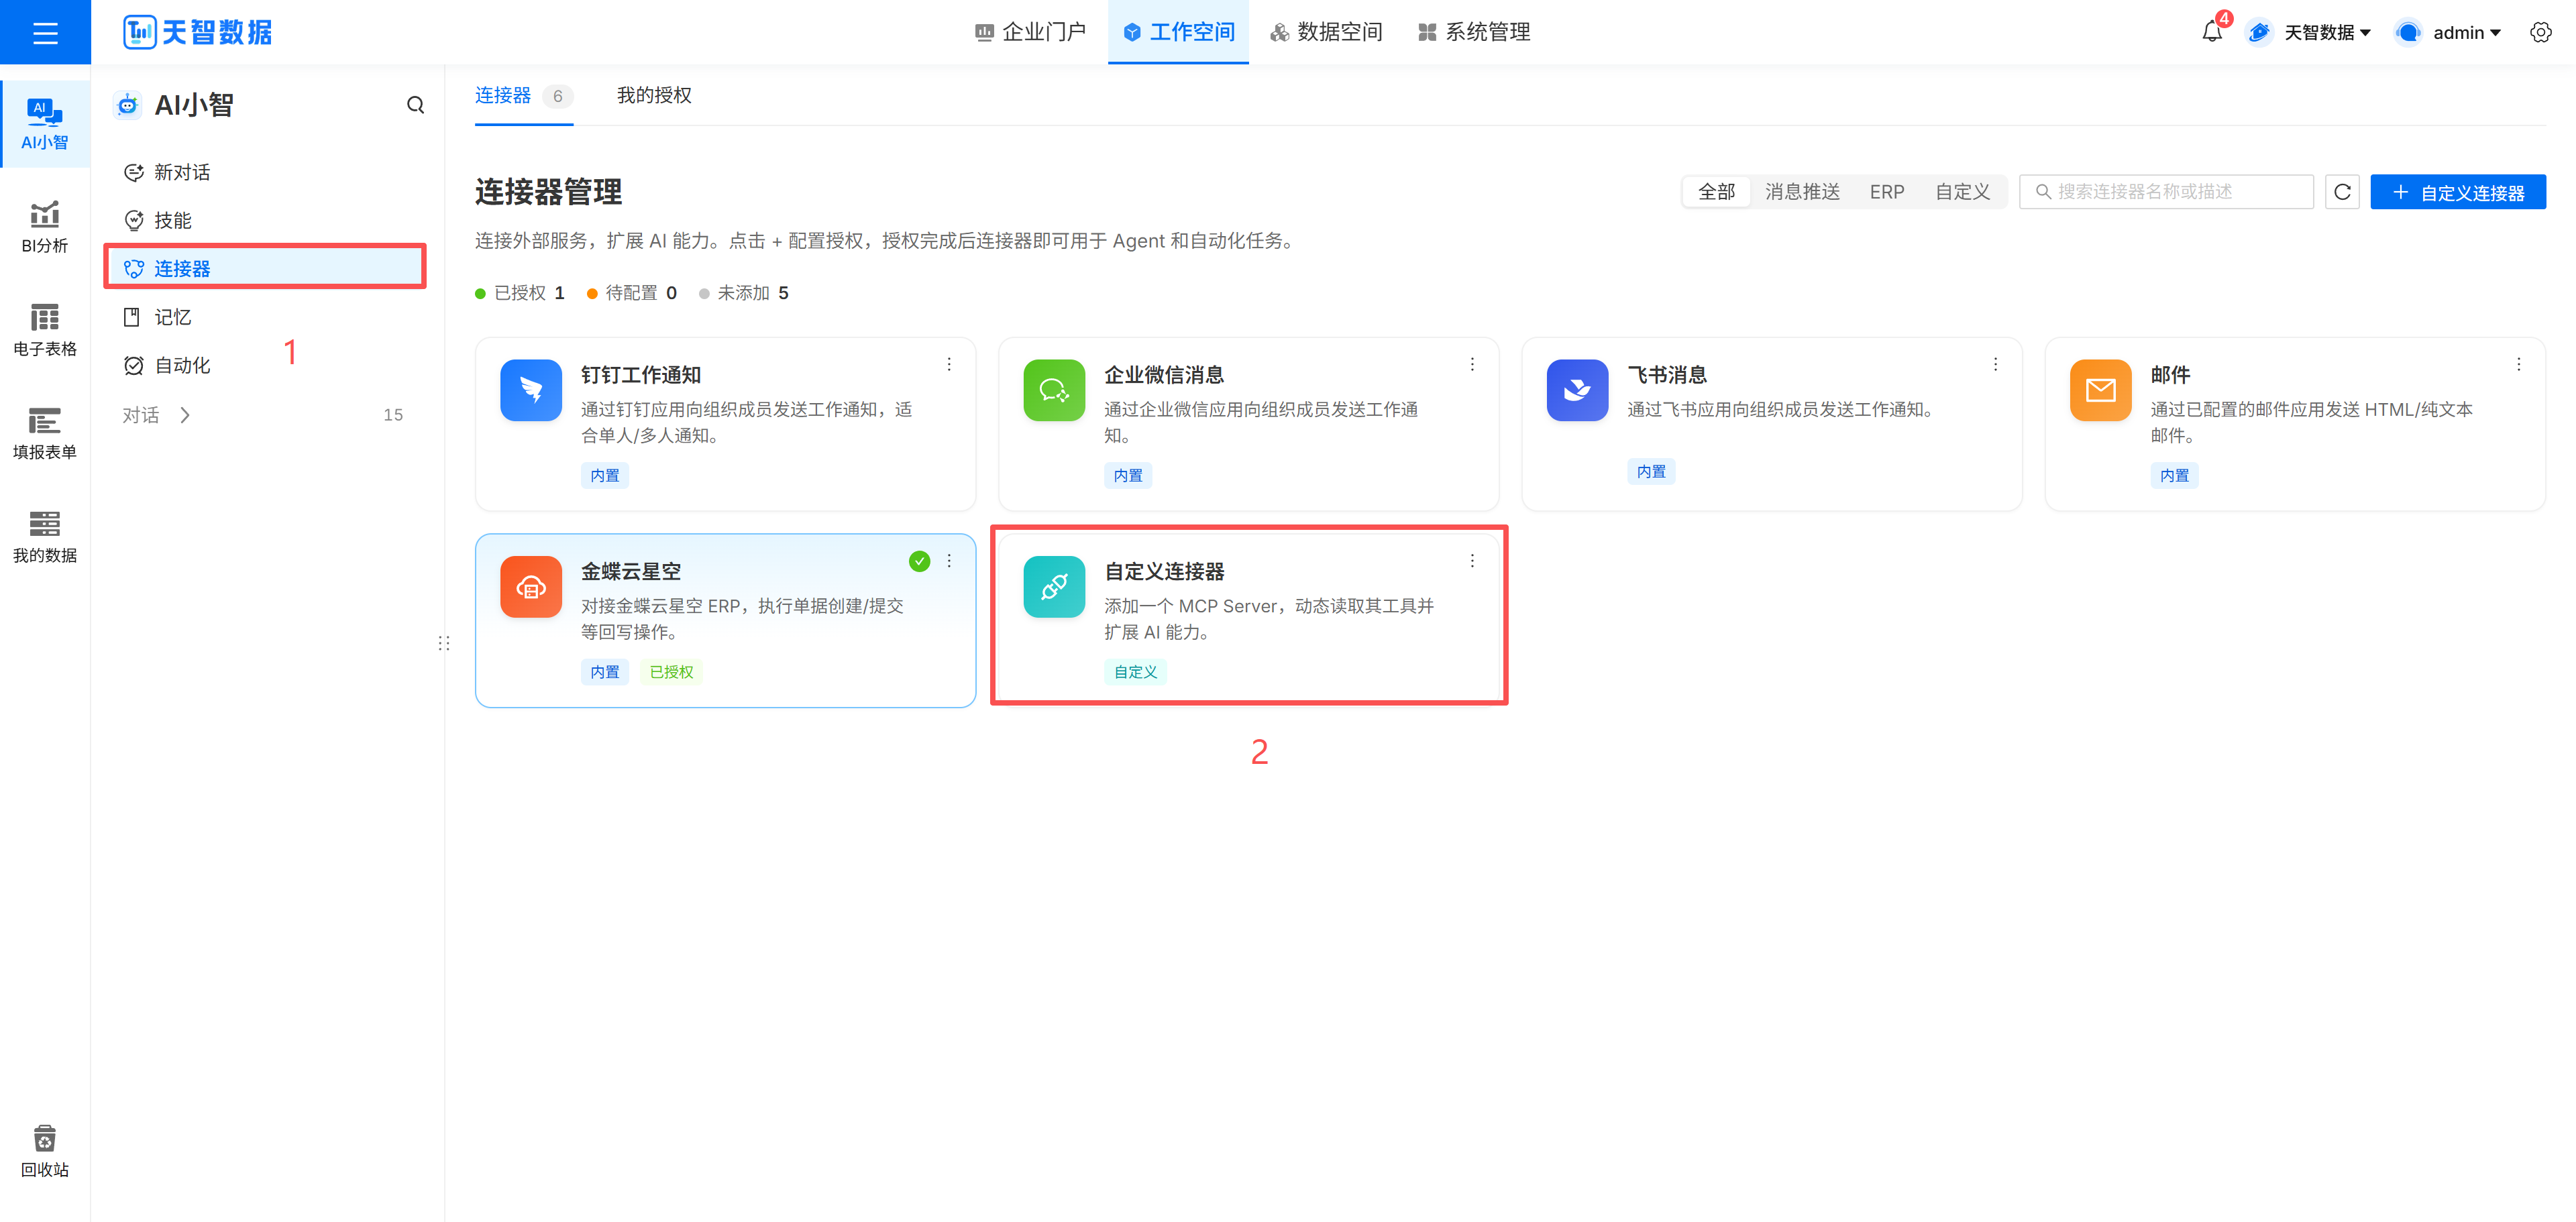Viewport: 2576px width, 1222px height.
Task: Click the 金蝶云星空 card title
Action: point(631,571)
